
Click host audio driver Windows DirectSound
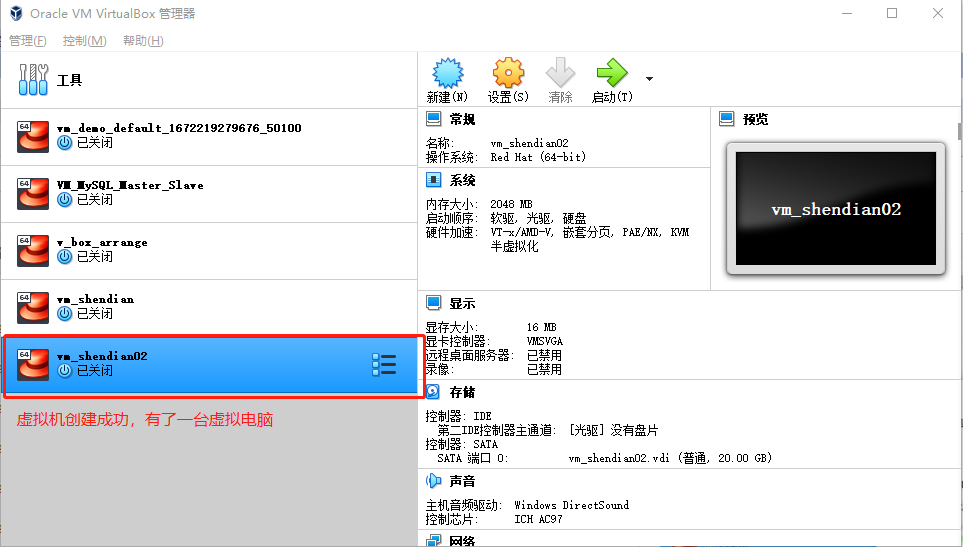pyautogui.click(x=571, y=505)
